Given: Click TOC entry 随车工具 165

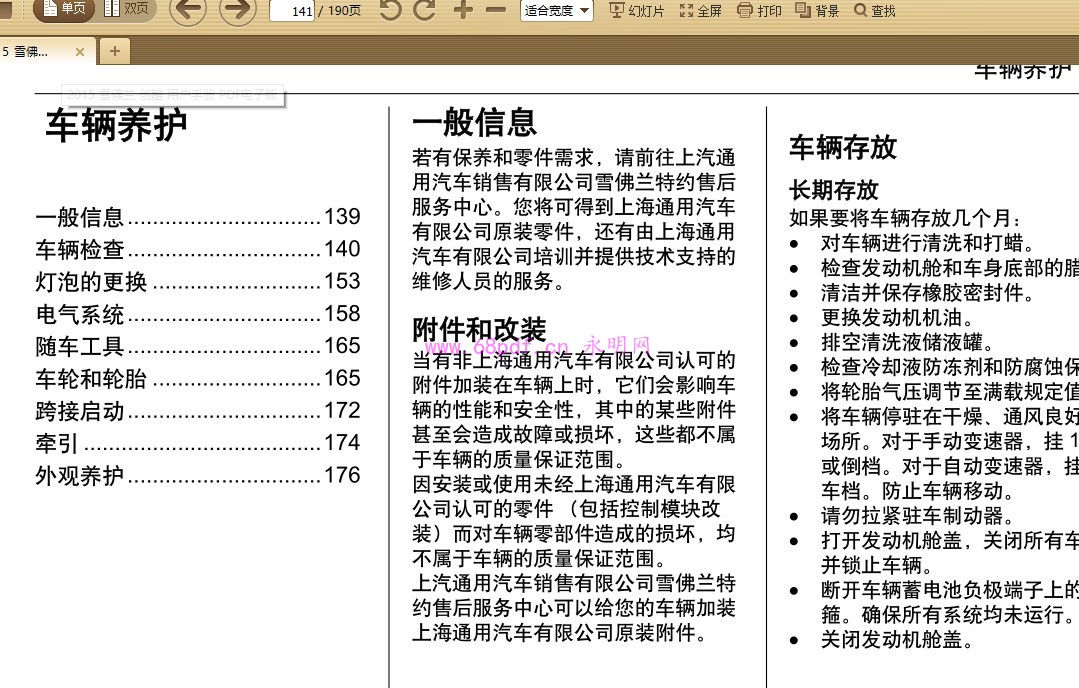Looking at the screenshot, I should (x=198, y=346).
